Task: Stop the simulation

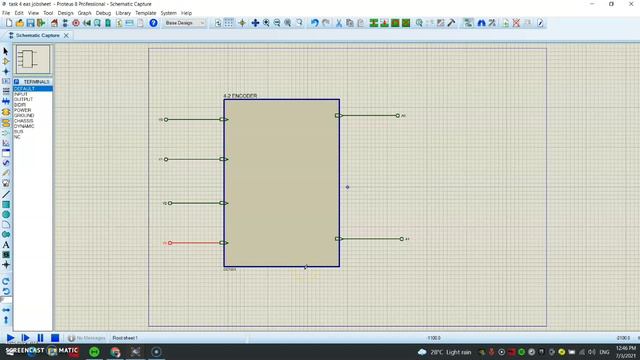Action: [x=55, y=338]
